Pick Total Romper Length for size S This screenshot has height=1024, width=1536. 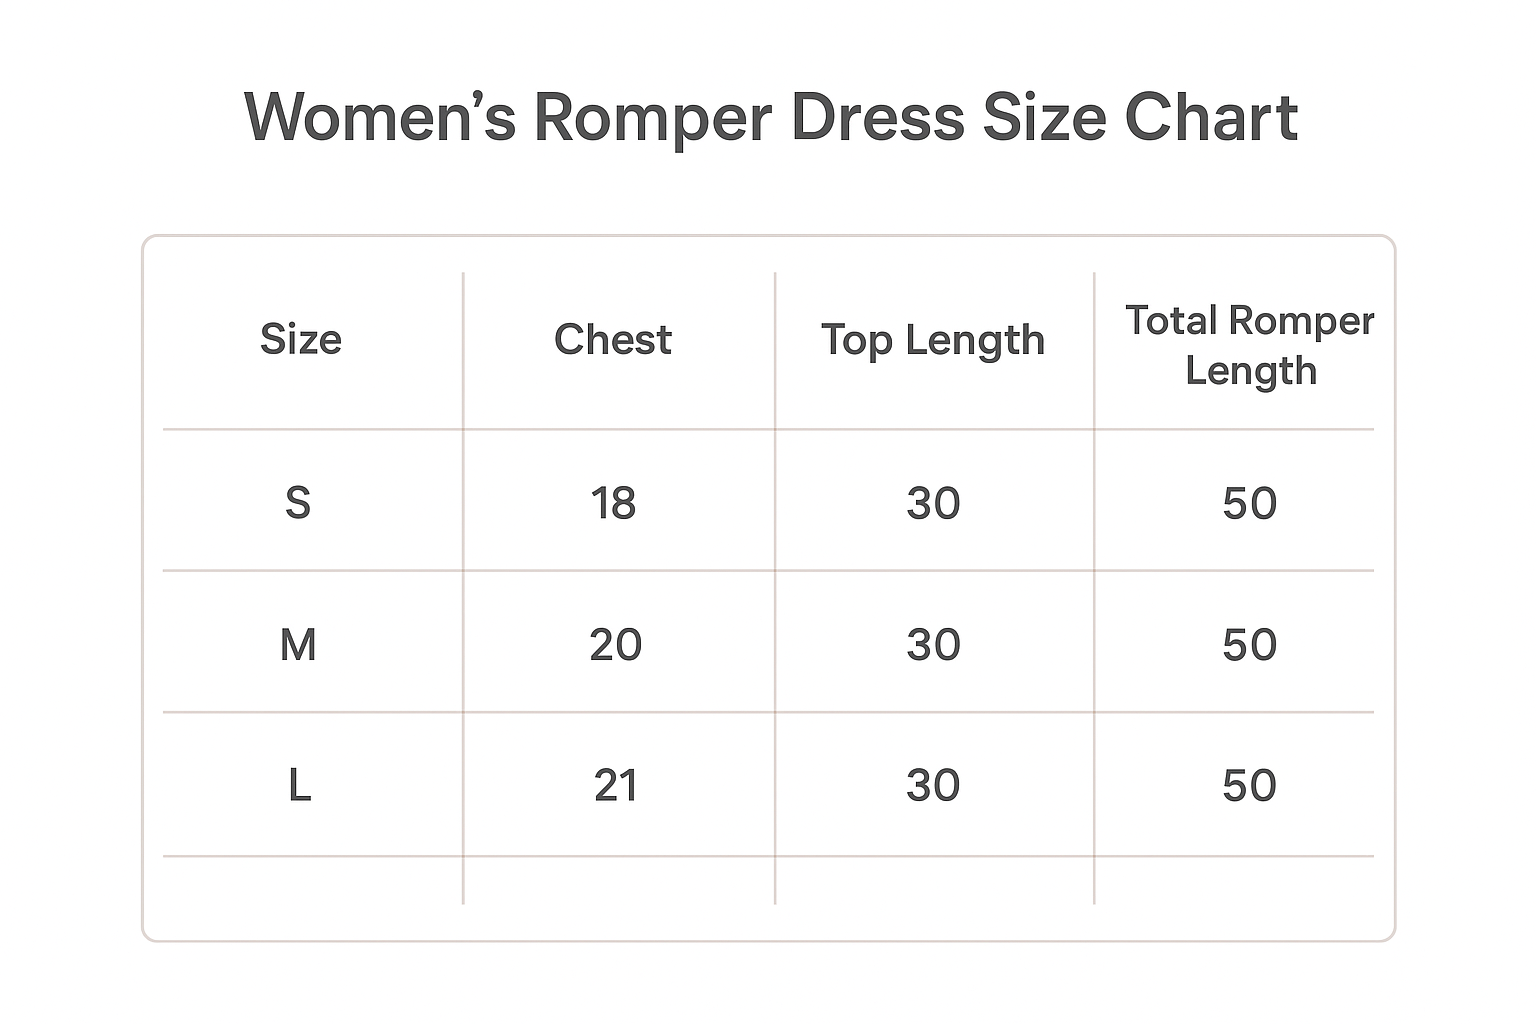pos(1249,503)
